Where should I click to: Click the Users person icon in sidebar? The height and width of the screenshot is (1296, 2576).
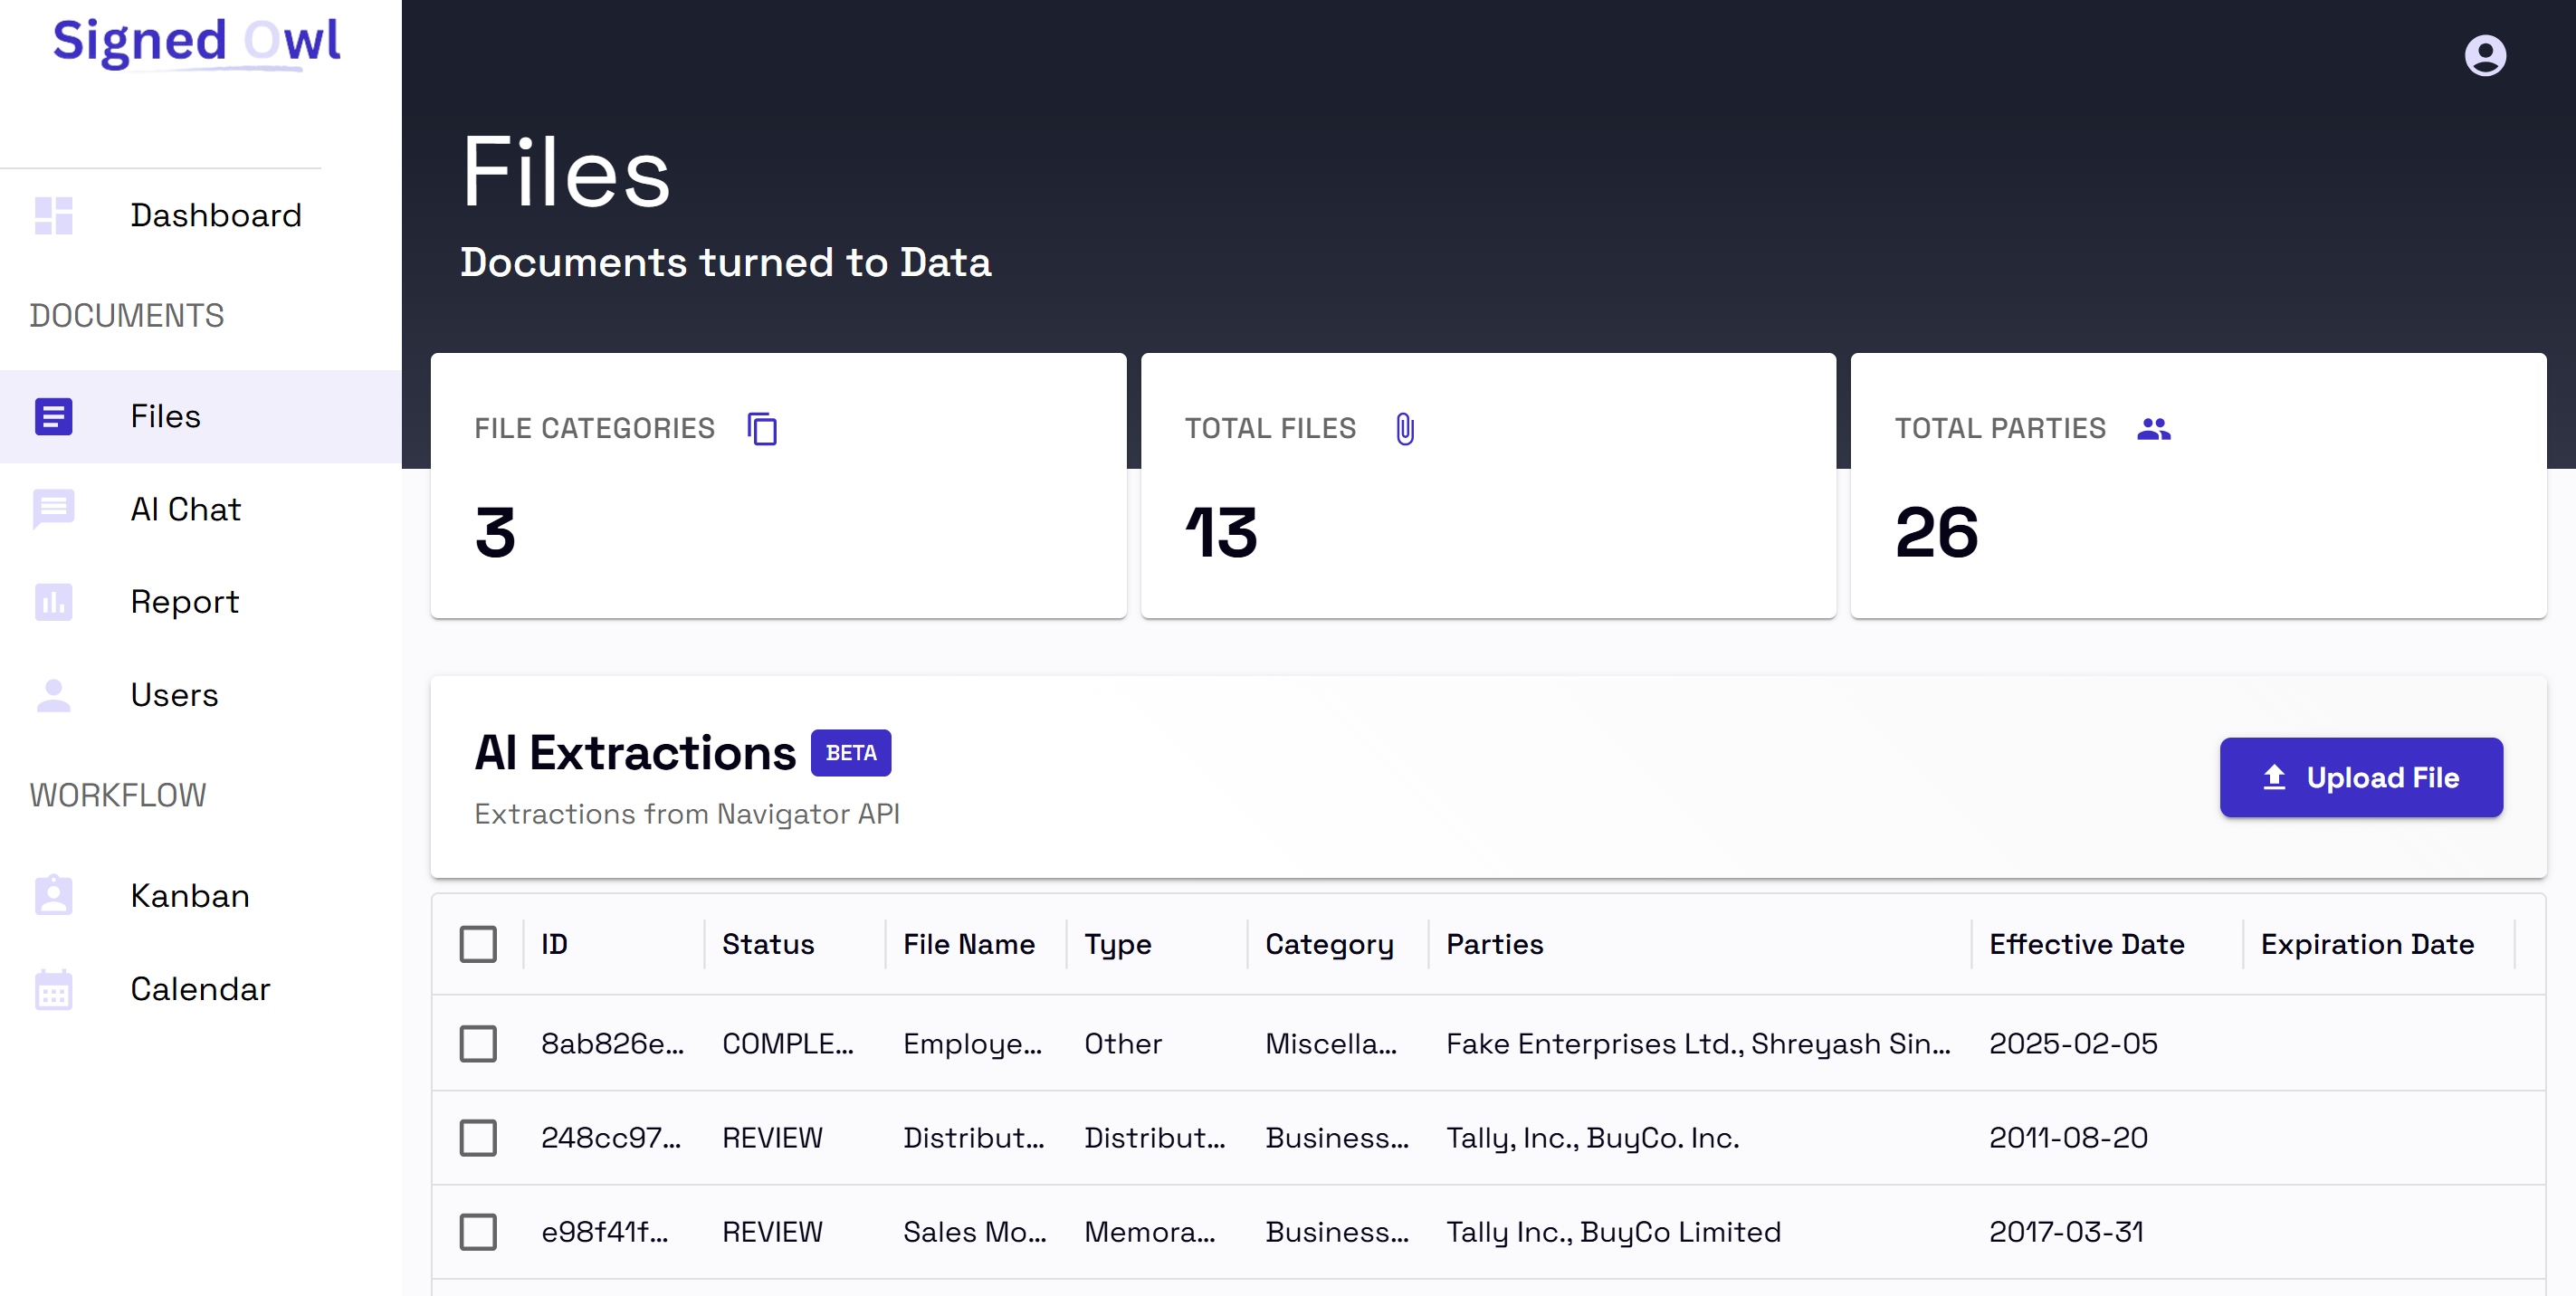(x=53, y=695)
